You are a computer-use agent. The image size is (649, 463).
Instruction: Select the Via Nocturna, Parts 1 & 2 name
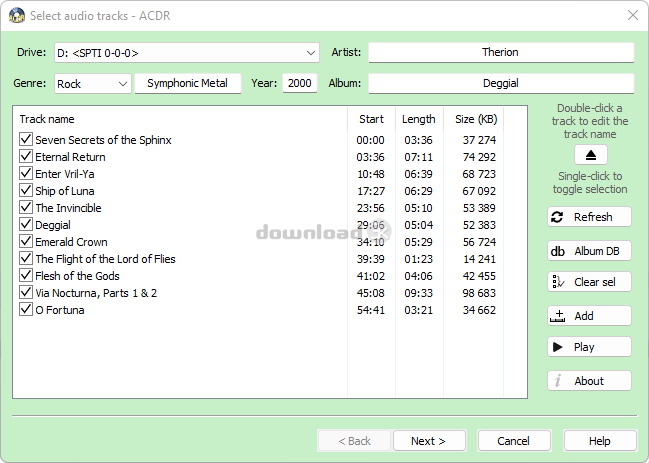coord(96,293)
